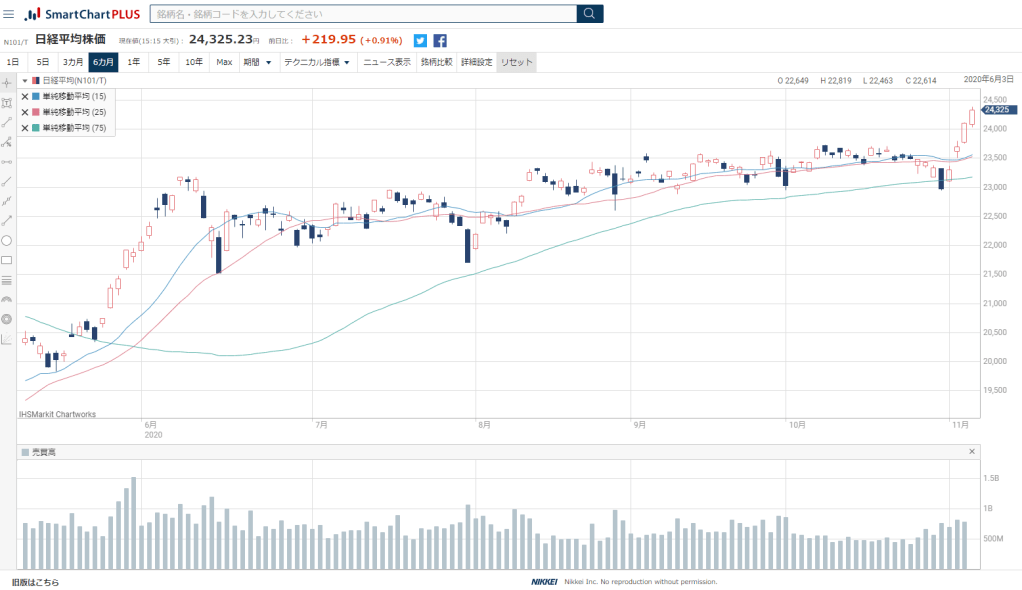
Task: Select the crosshair cursor tool
Action: tap(7, 82)
